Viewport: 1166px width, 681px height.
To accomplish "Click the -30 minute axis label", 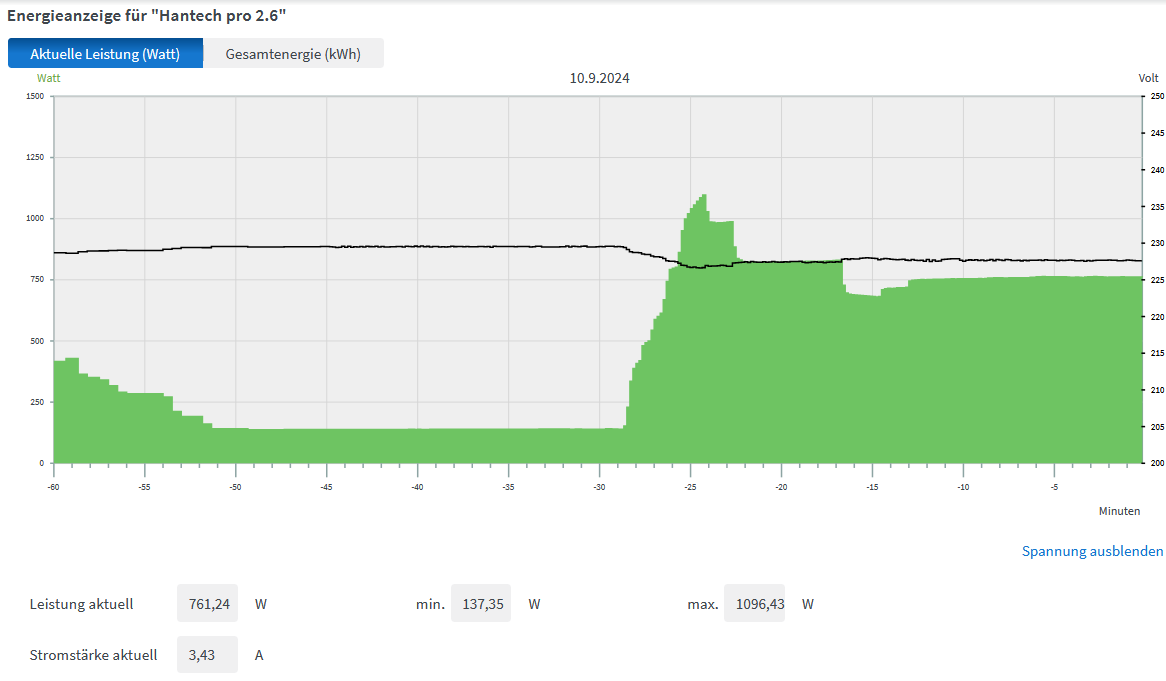I will point(599,488).
